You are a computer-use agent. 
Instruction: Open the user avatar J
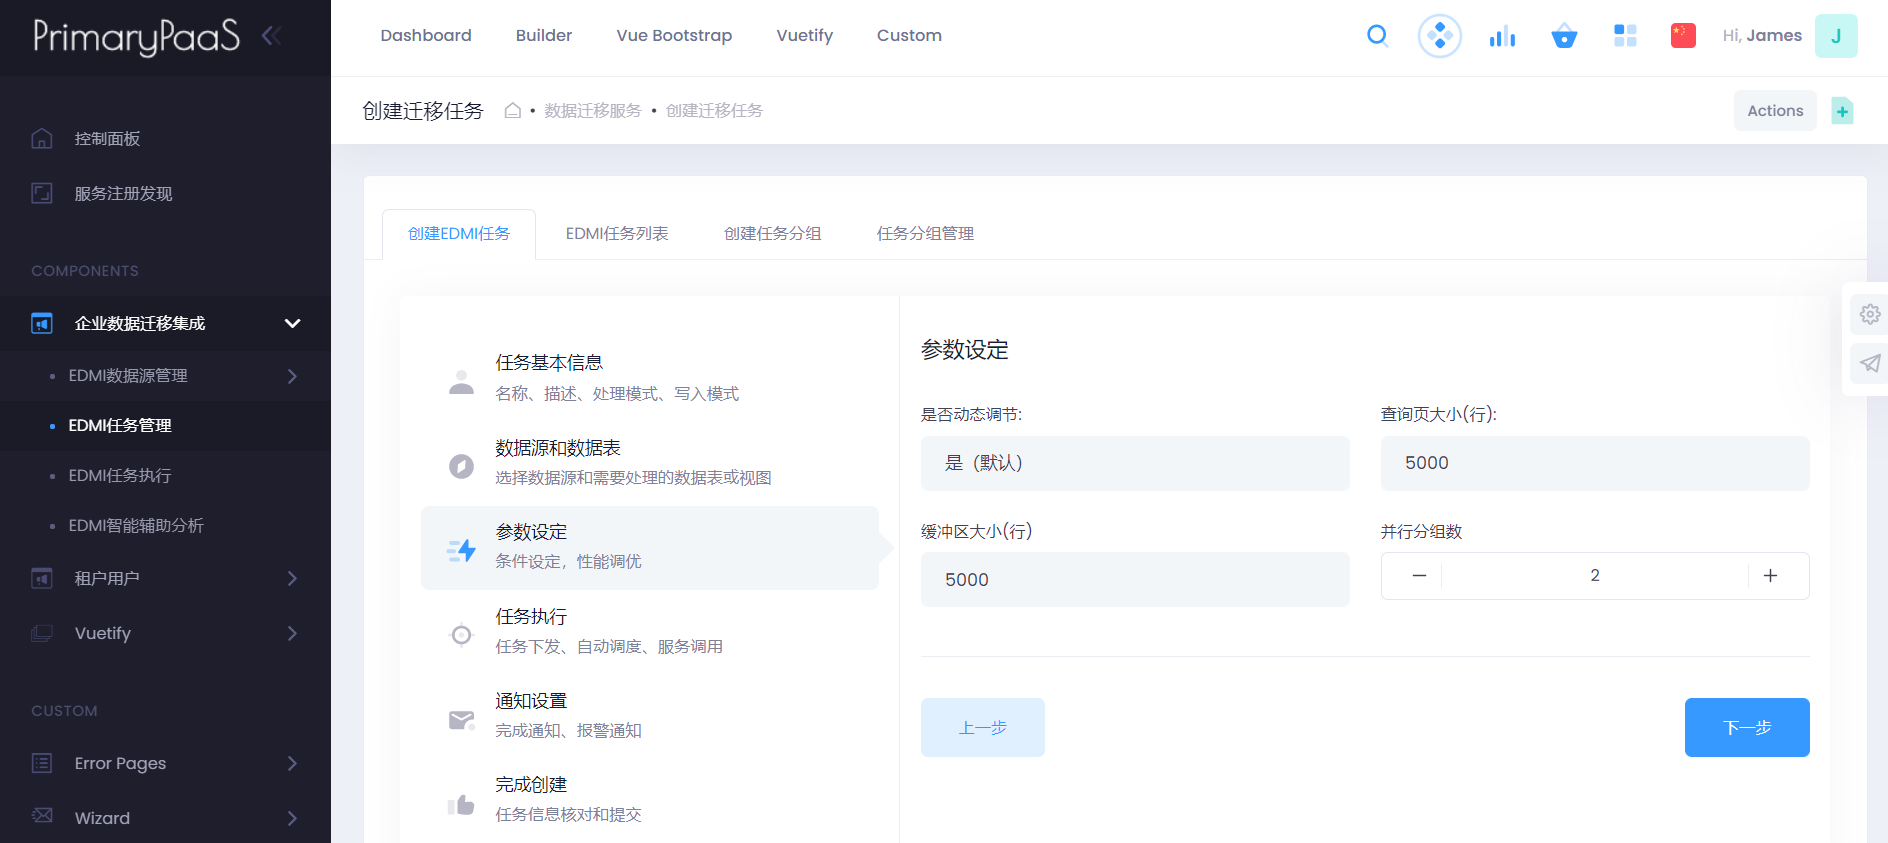[x=1836, y=36]
